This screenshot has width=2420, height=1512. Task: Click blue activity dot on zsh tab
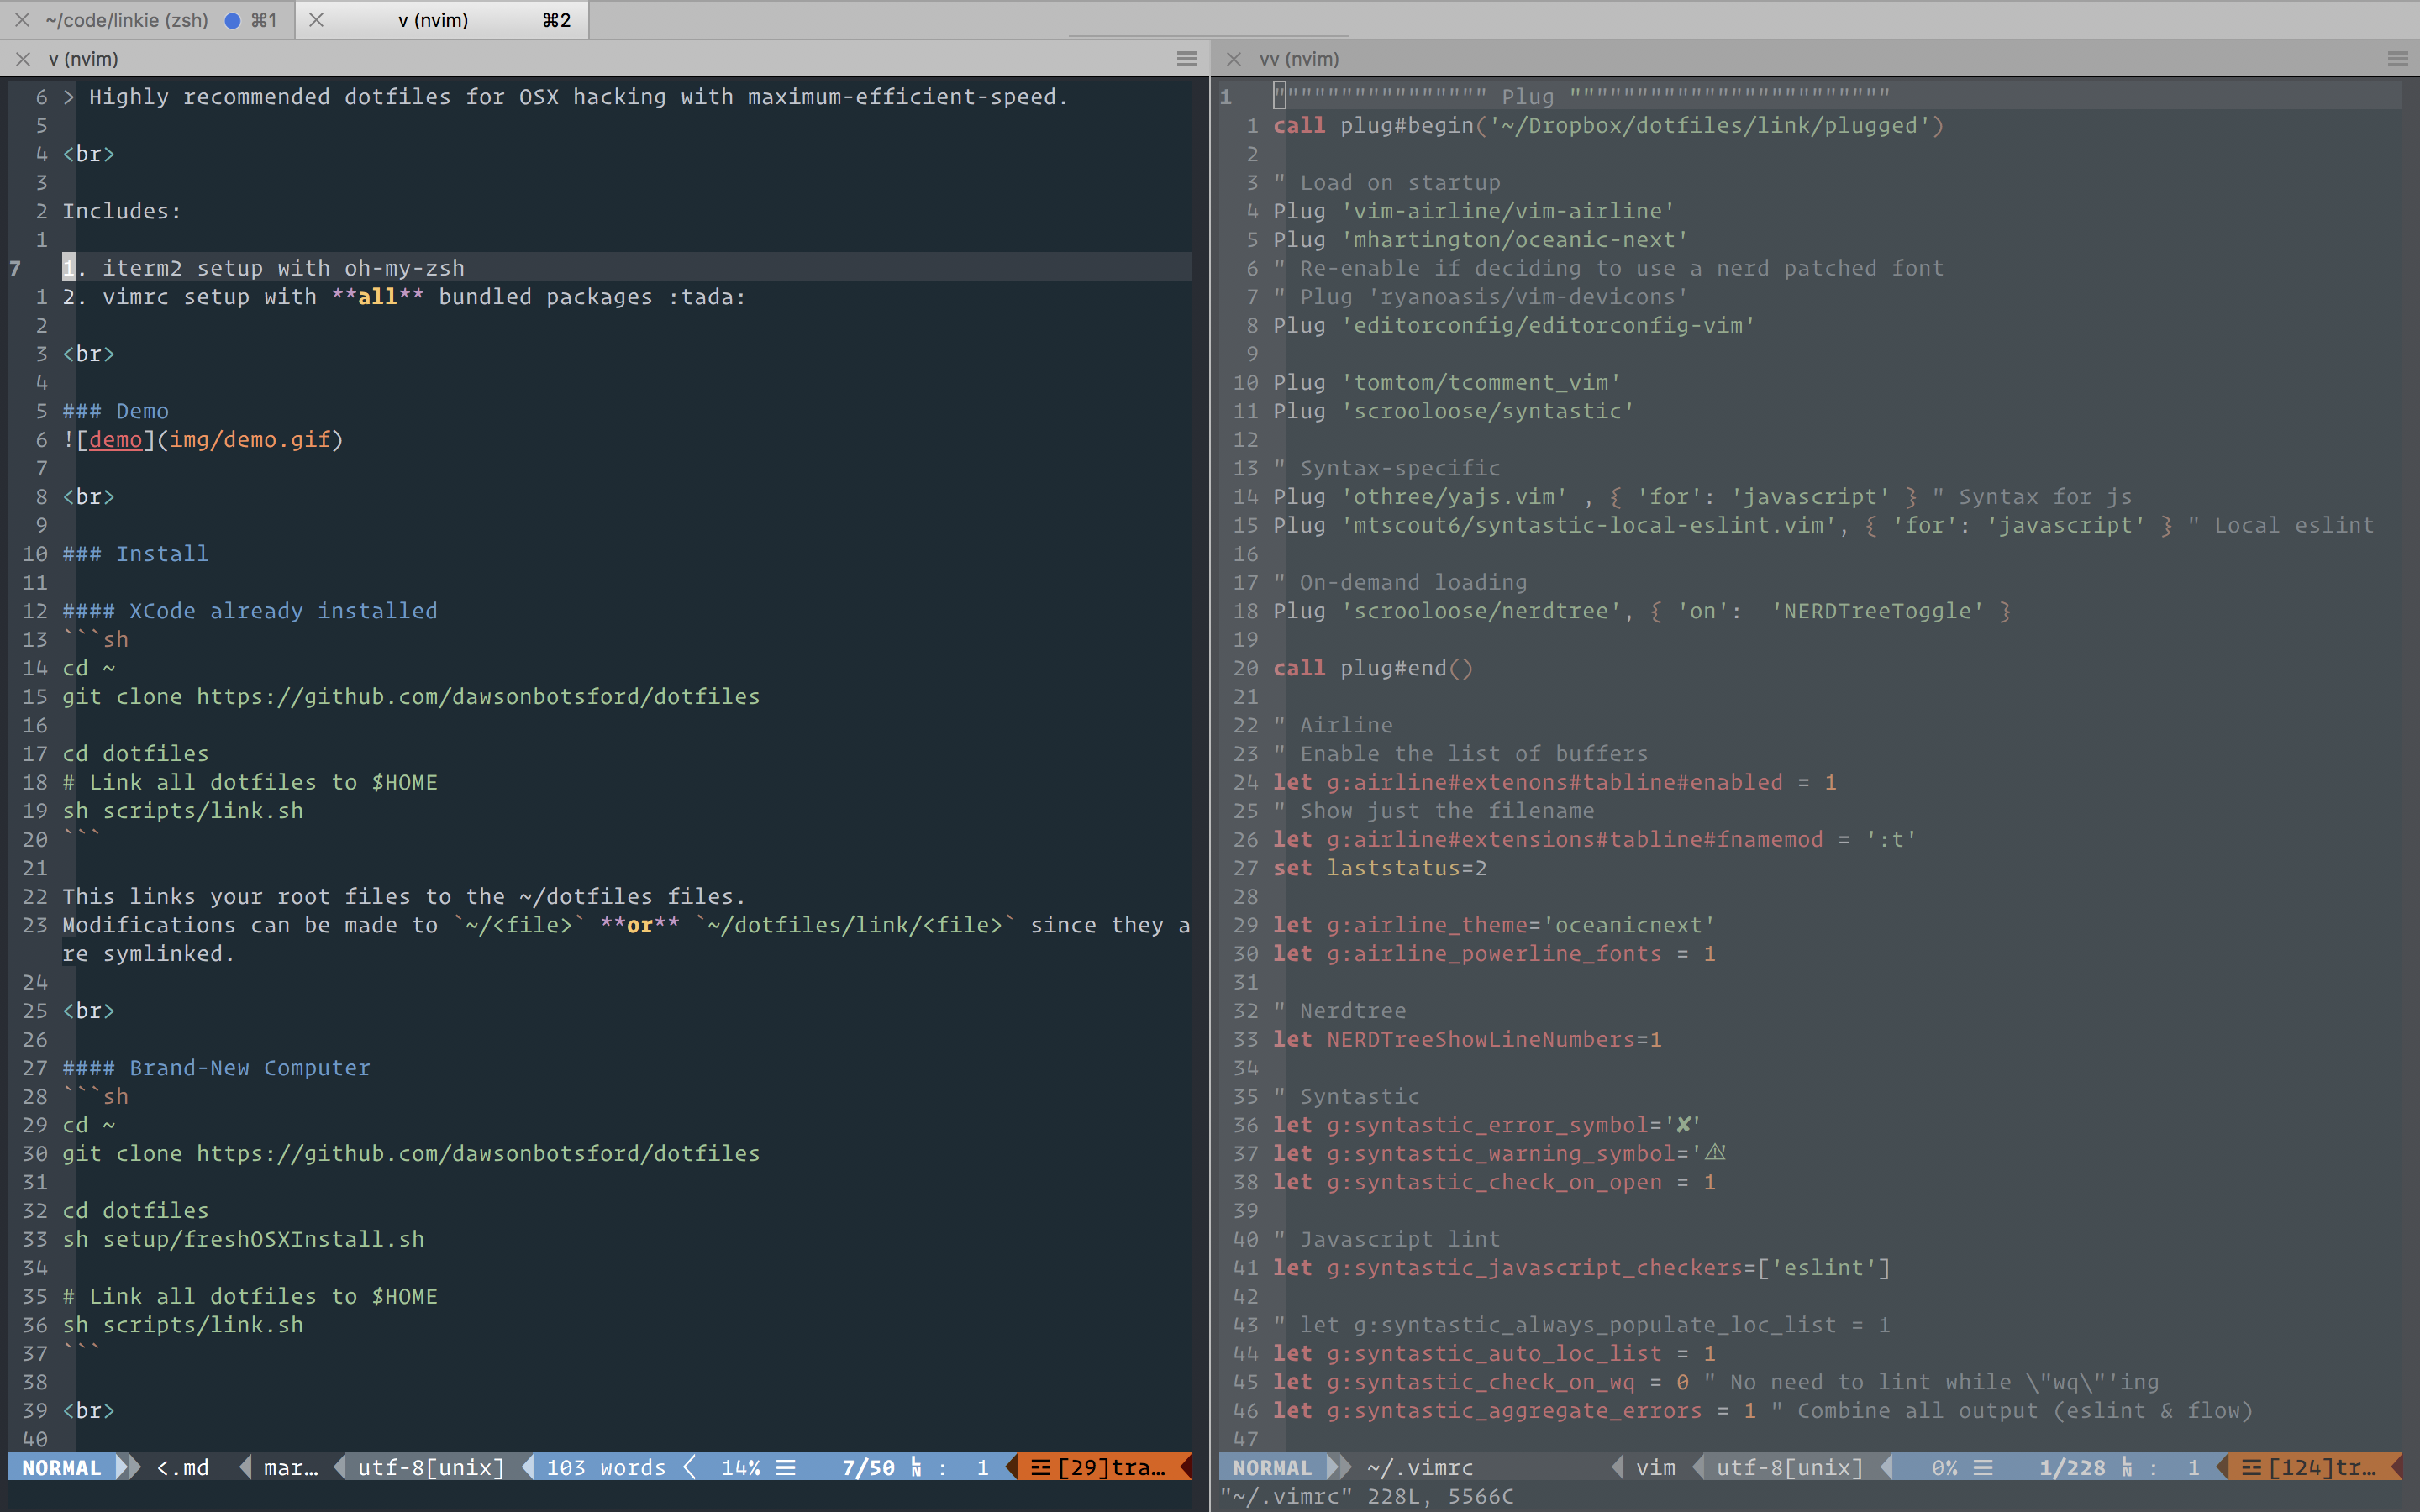(x=232, y=20)
